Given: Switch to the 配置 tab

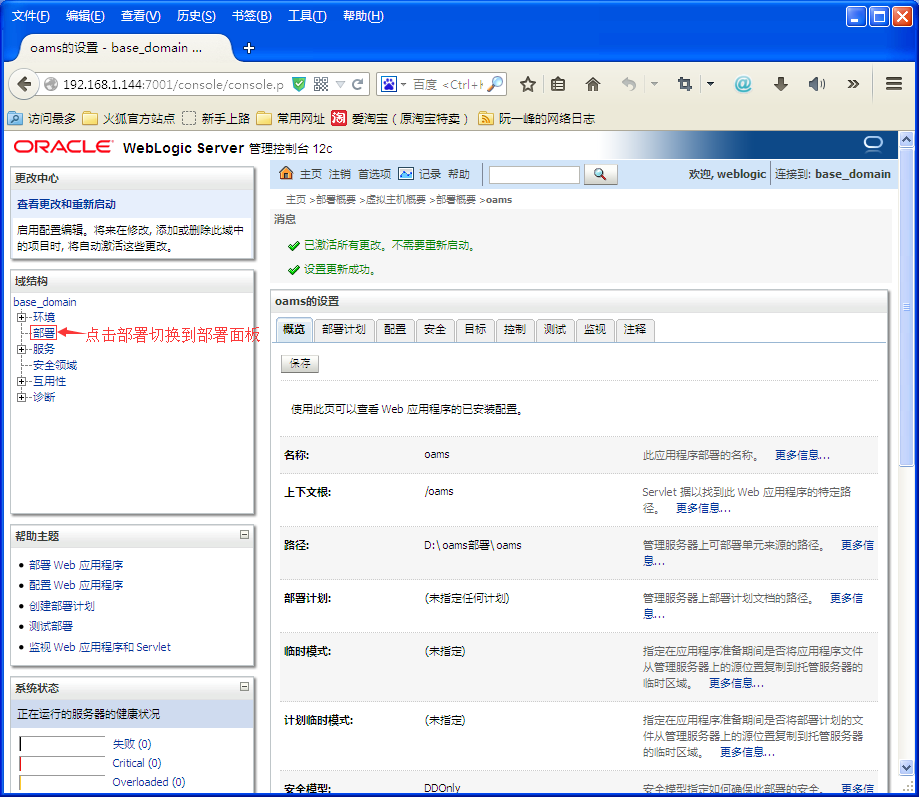Looking at the screenshot, I should [395, 330].
